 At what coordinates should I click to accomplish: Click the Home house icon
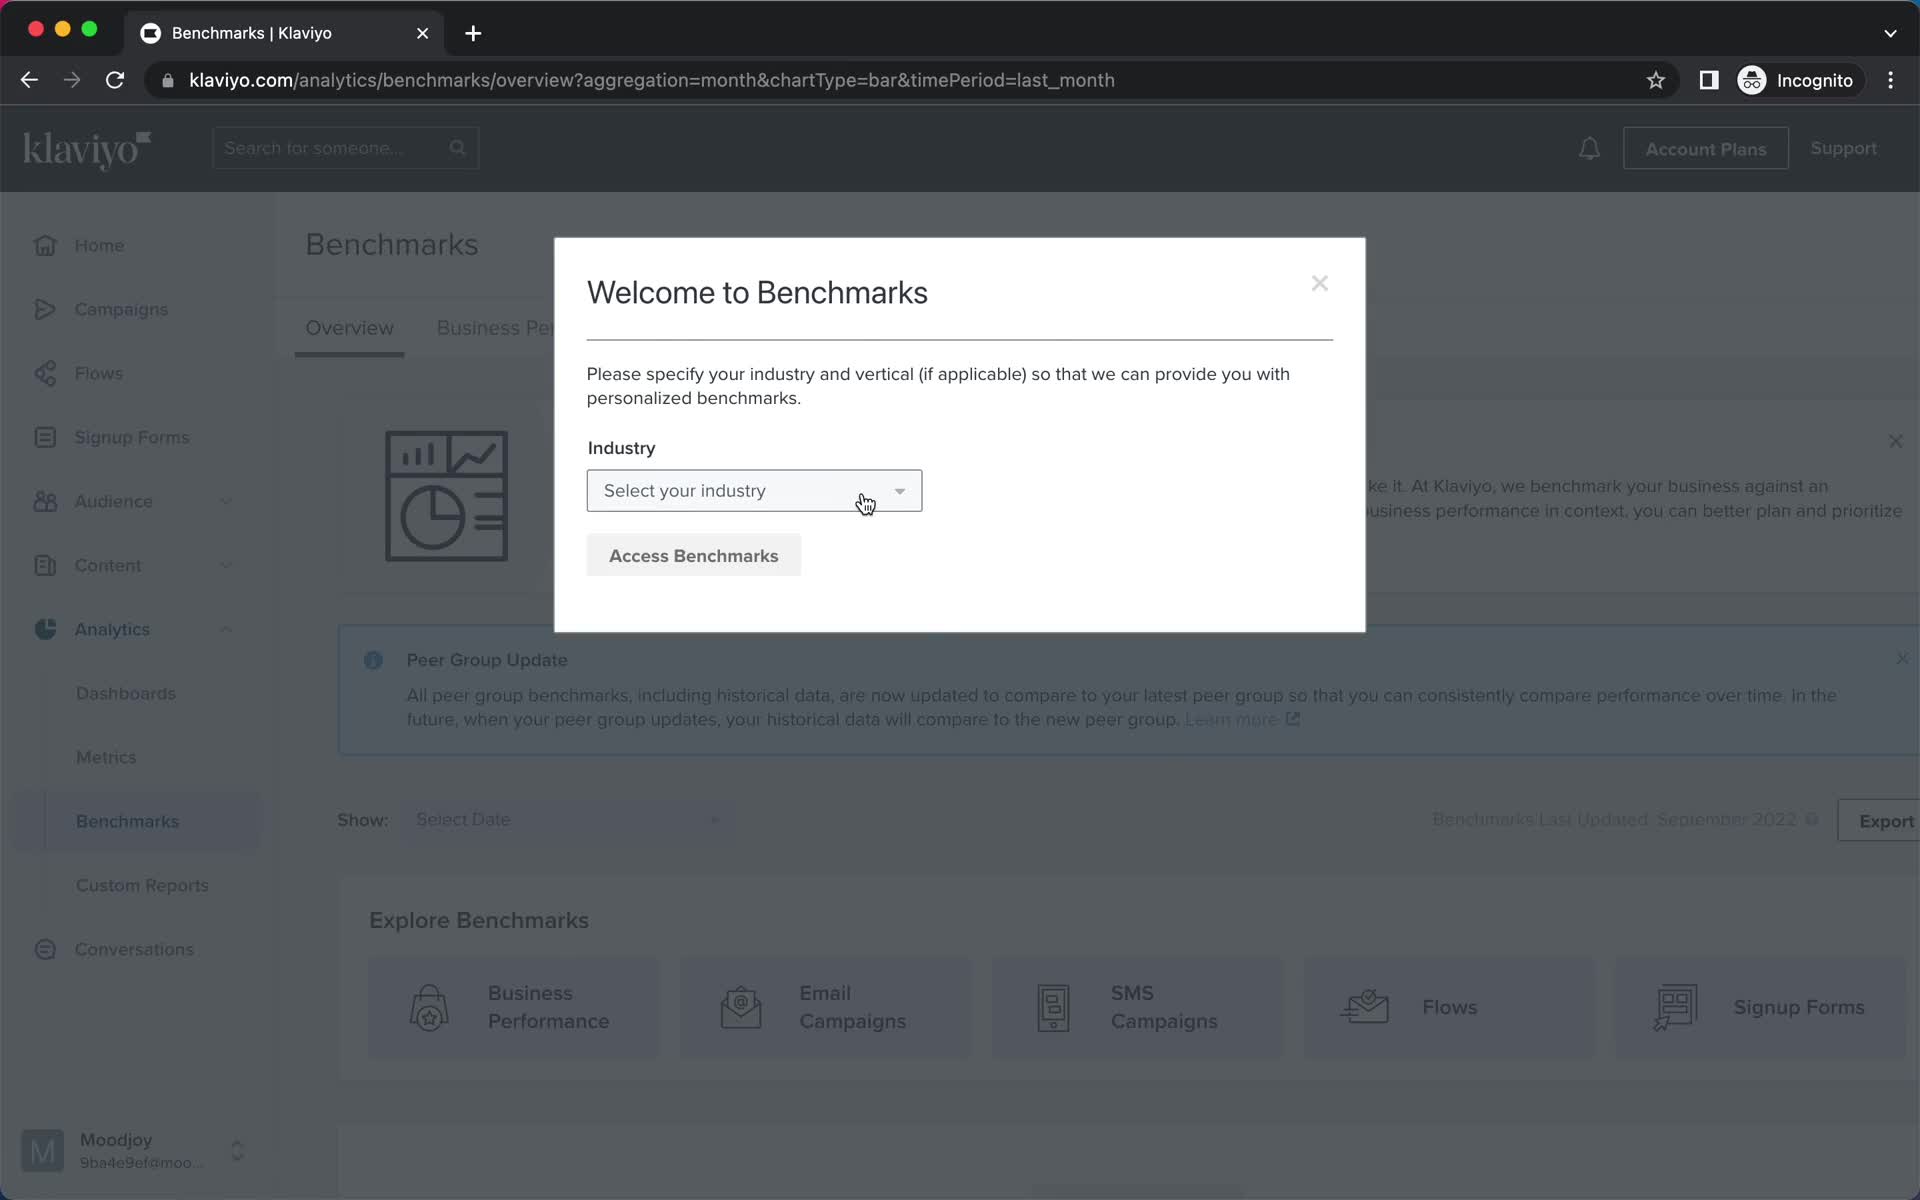click(45, 245)
